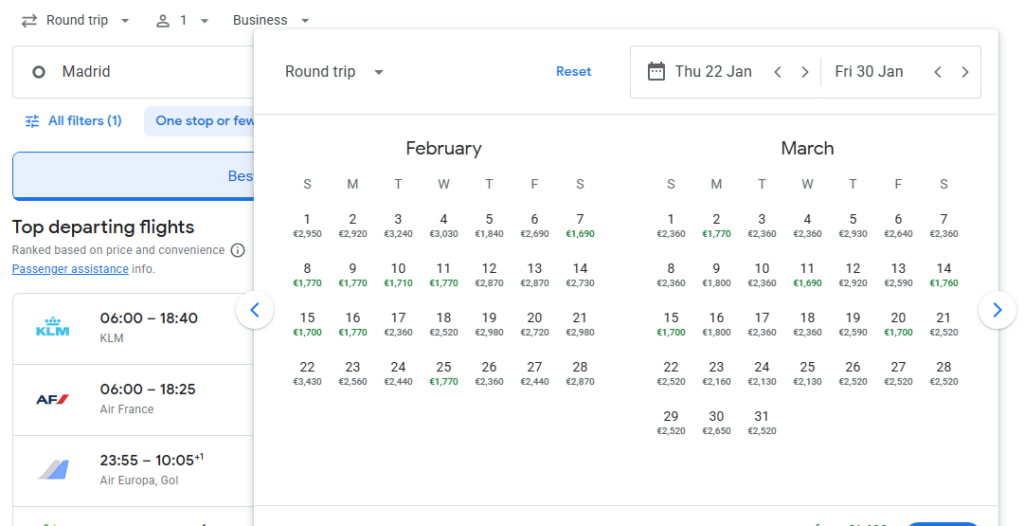Screen dimensions: 1024x526
Task: Move return date back one day
Action: [937, 72]
